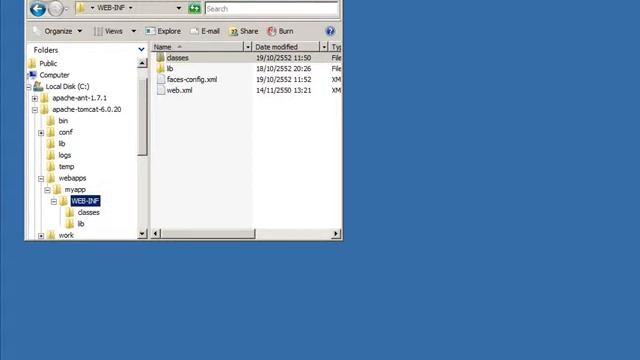The height and width of the screenshot is (360, 640).
Task: Click file list horizontal scrollbar right arrow
Action: 336,233
